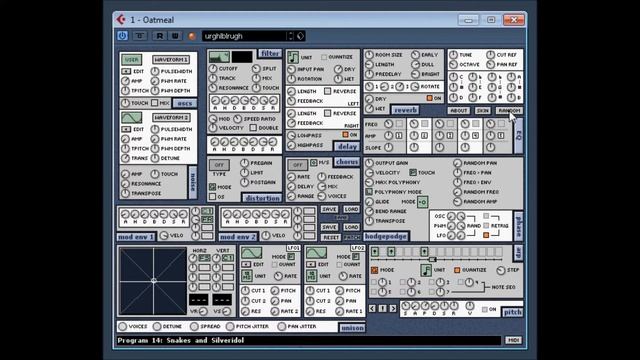640x360 pixels.
Task: Click the diamond preset browser icon
Action: point(300,36)
